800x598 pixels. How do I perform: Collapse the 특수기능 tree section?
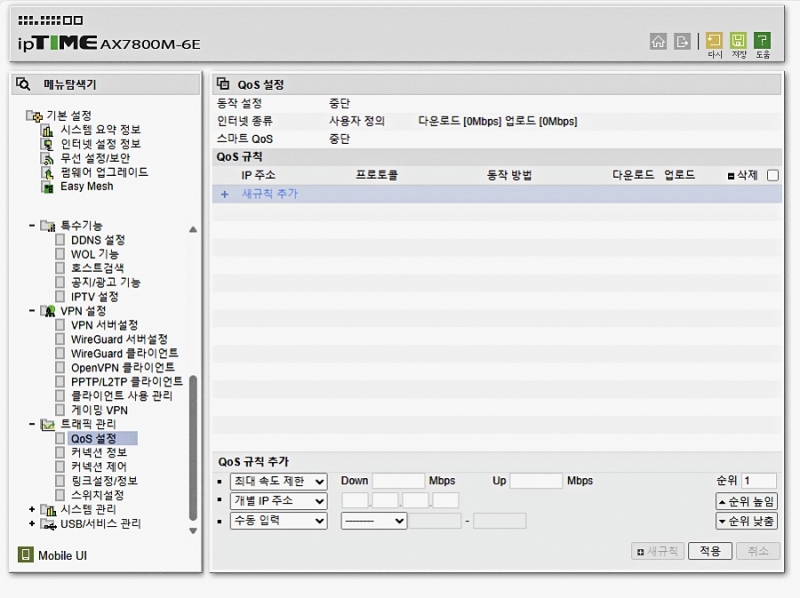click(x=32, y=226)
